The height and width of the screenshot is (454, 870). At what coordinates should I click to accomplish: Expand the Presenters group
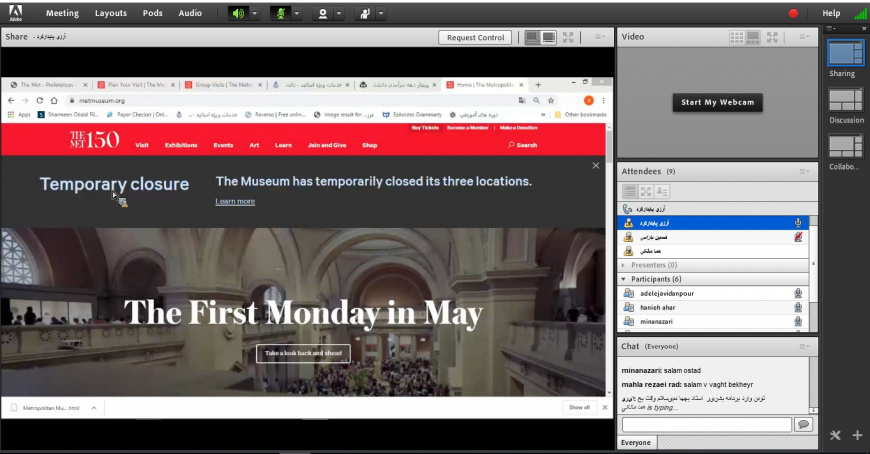tap(624, 265)
